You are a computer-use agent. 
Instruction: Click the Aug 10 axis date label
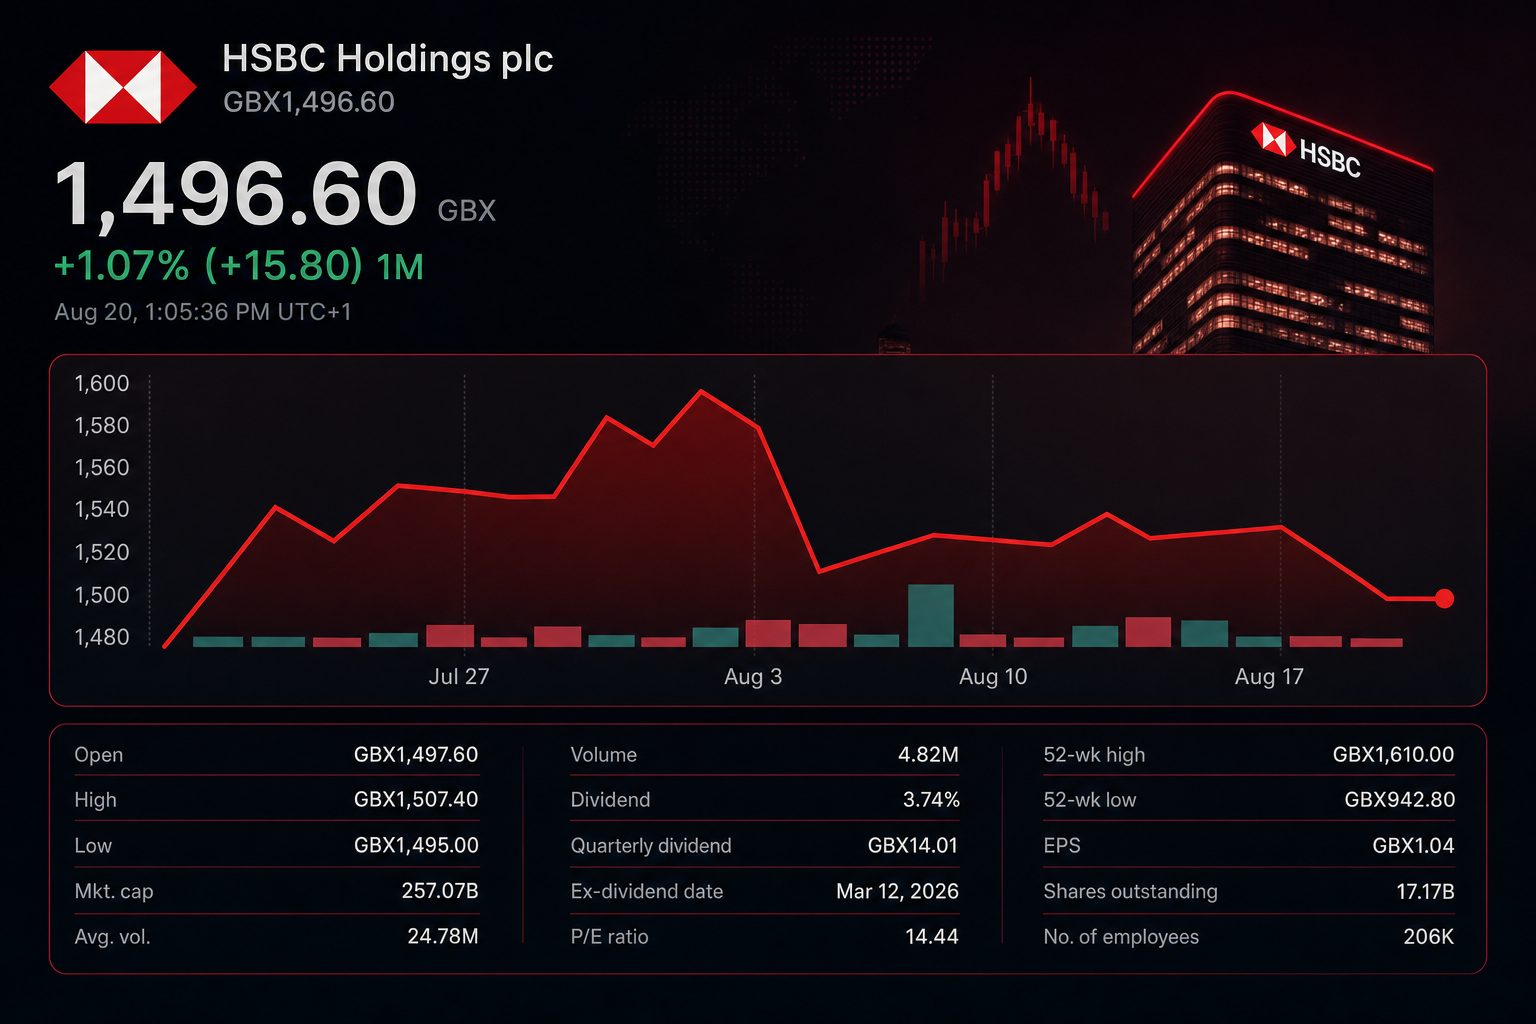tap(993, 677)
